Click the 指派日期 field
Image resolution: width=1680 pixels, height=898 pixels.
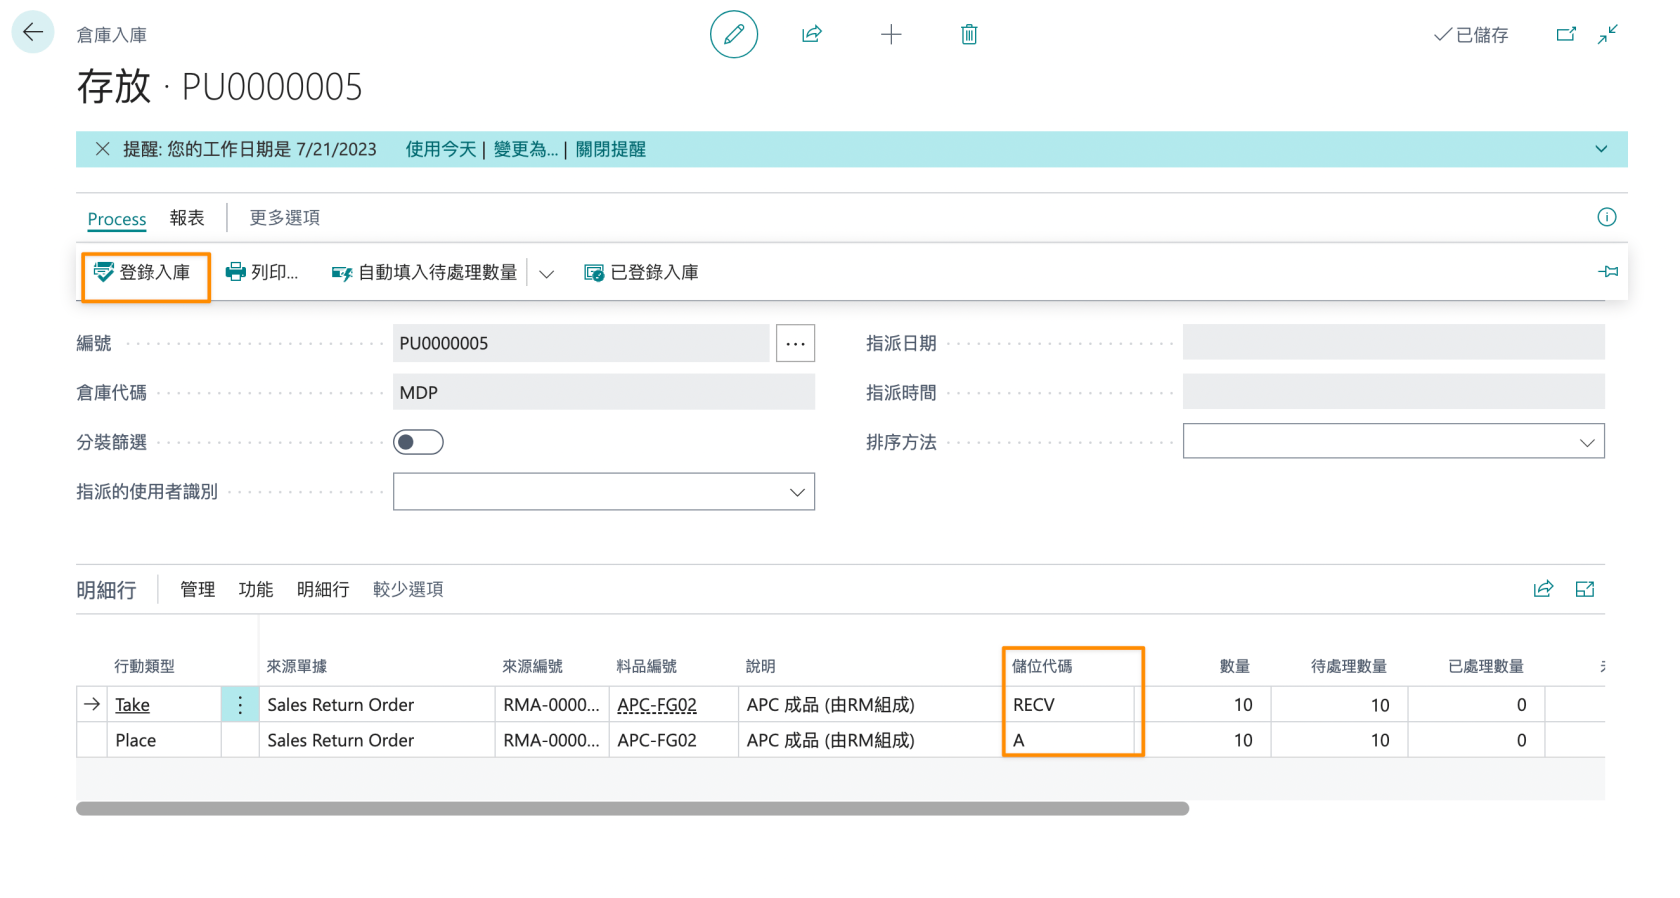1394,342
